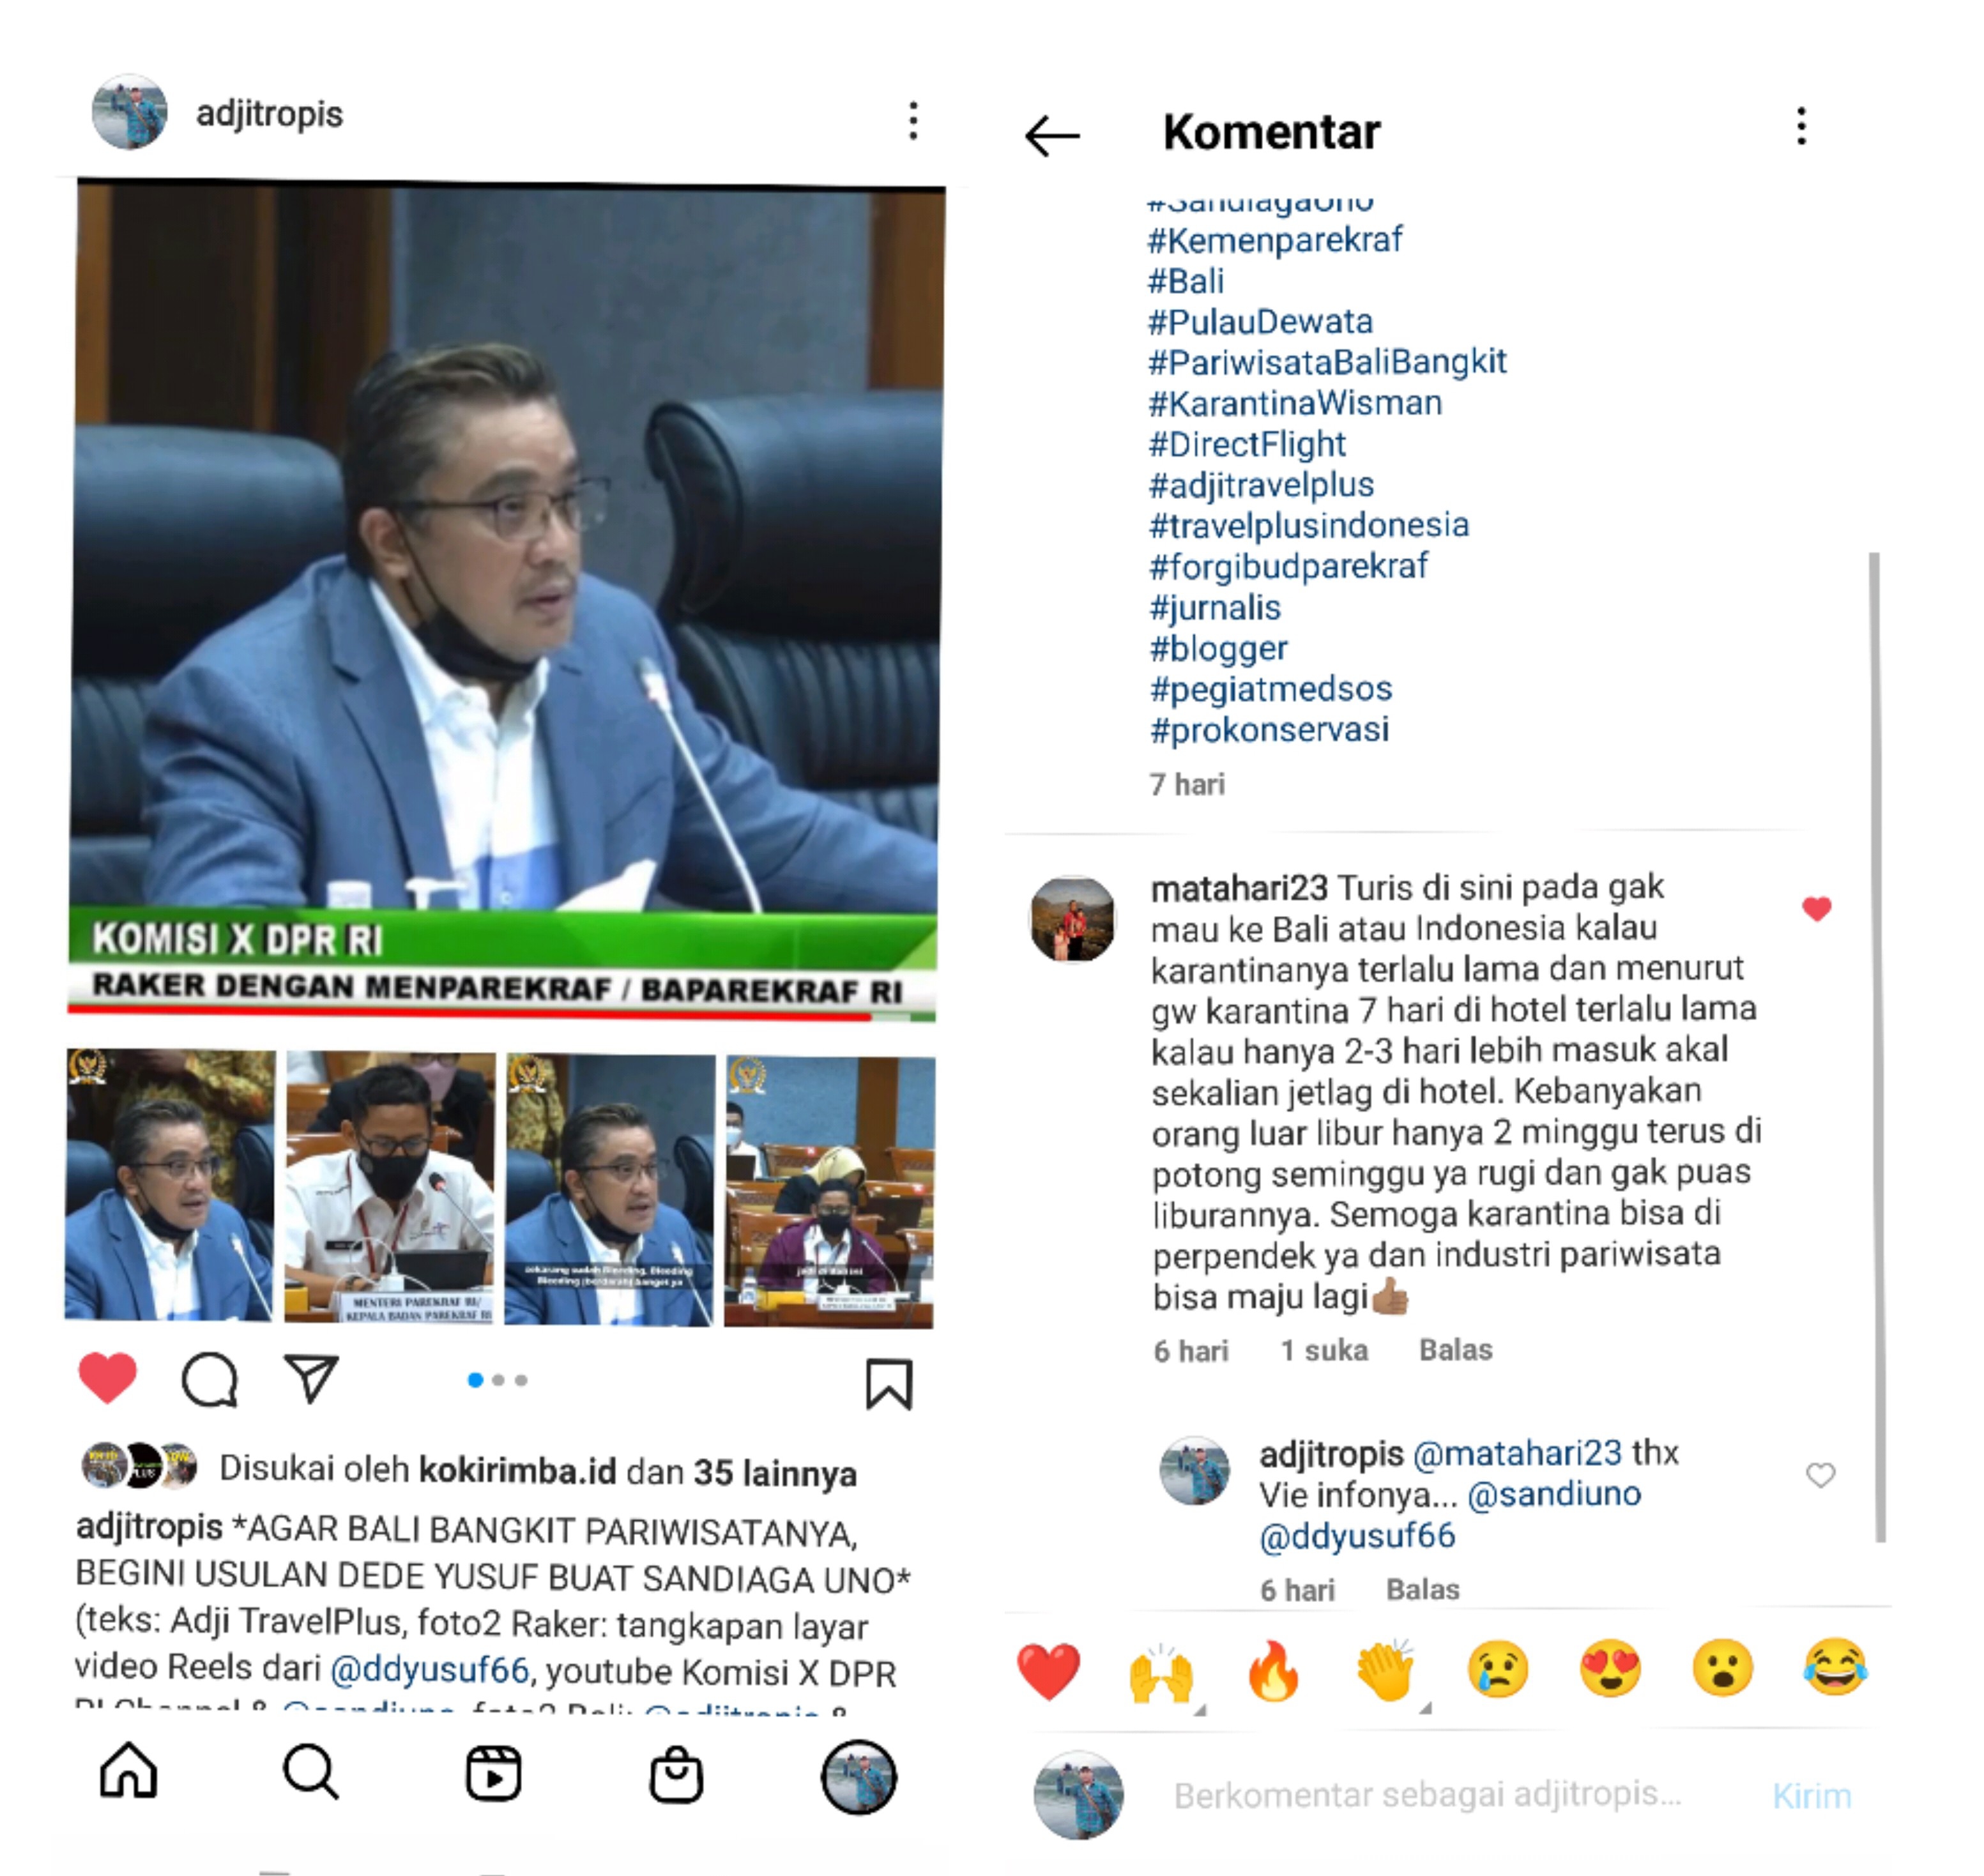
Task: Save post with the bookmark icon
Action: [x=889, y=1383]
